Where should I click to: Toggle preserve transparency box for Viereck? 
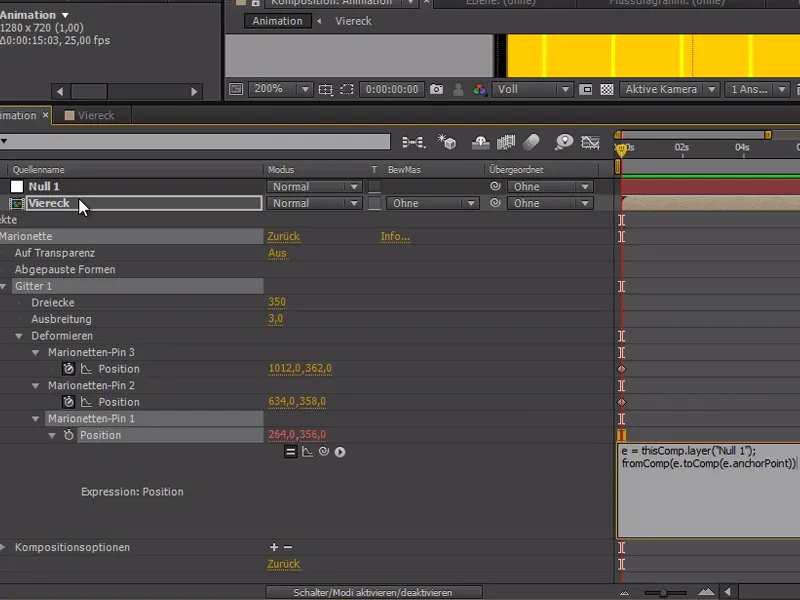coord(374,203)
